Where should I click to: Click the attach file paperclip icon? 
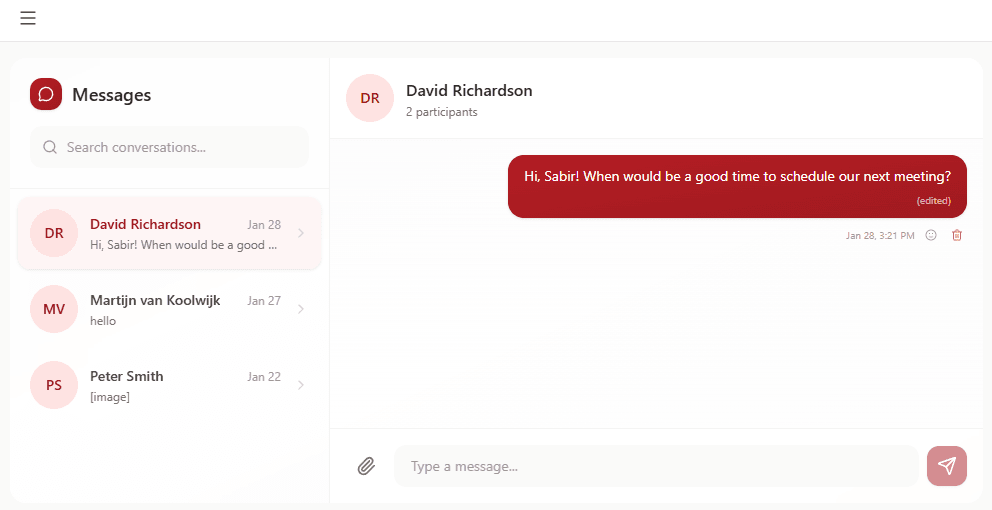tap(366, 466)
